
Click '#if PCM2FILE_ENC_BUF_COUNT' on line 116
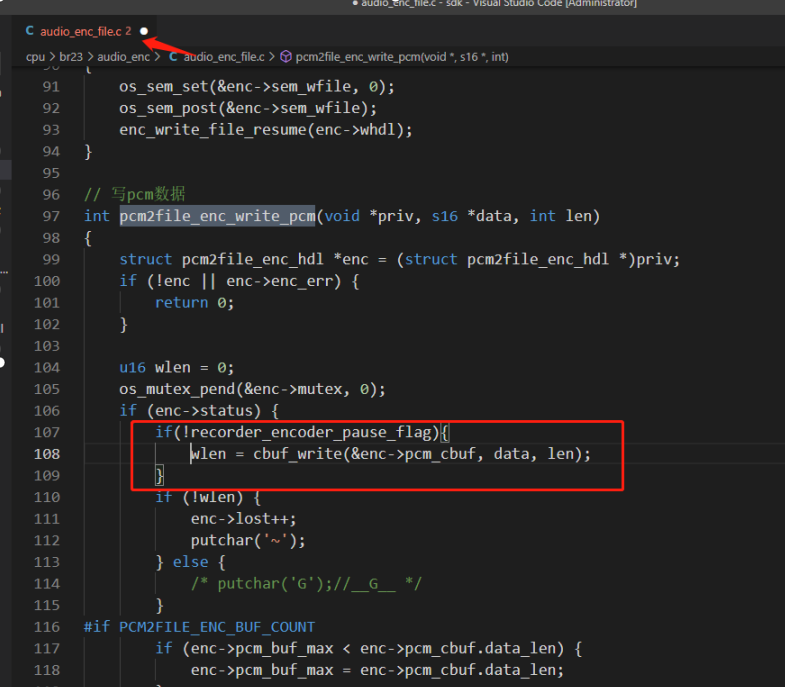[x=199, y=627]
